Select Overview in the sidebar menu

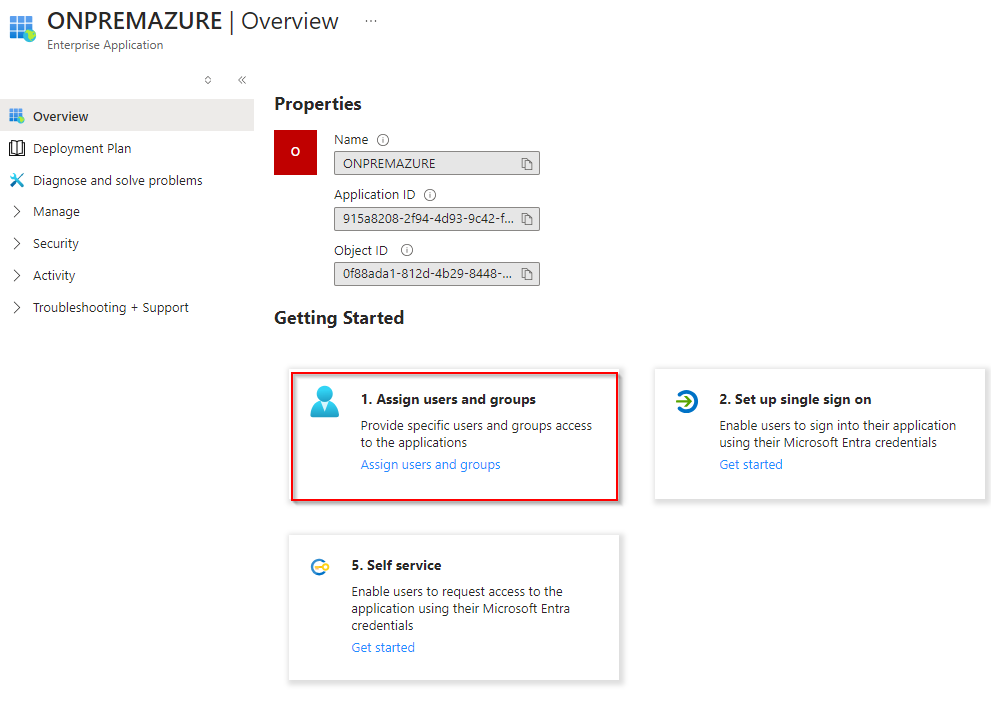click(x=127, y=116)
